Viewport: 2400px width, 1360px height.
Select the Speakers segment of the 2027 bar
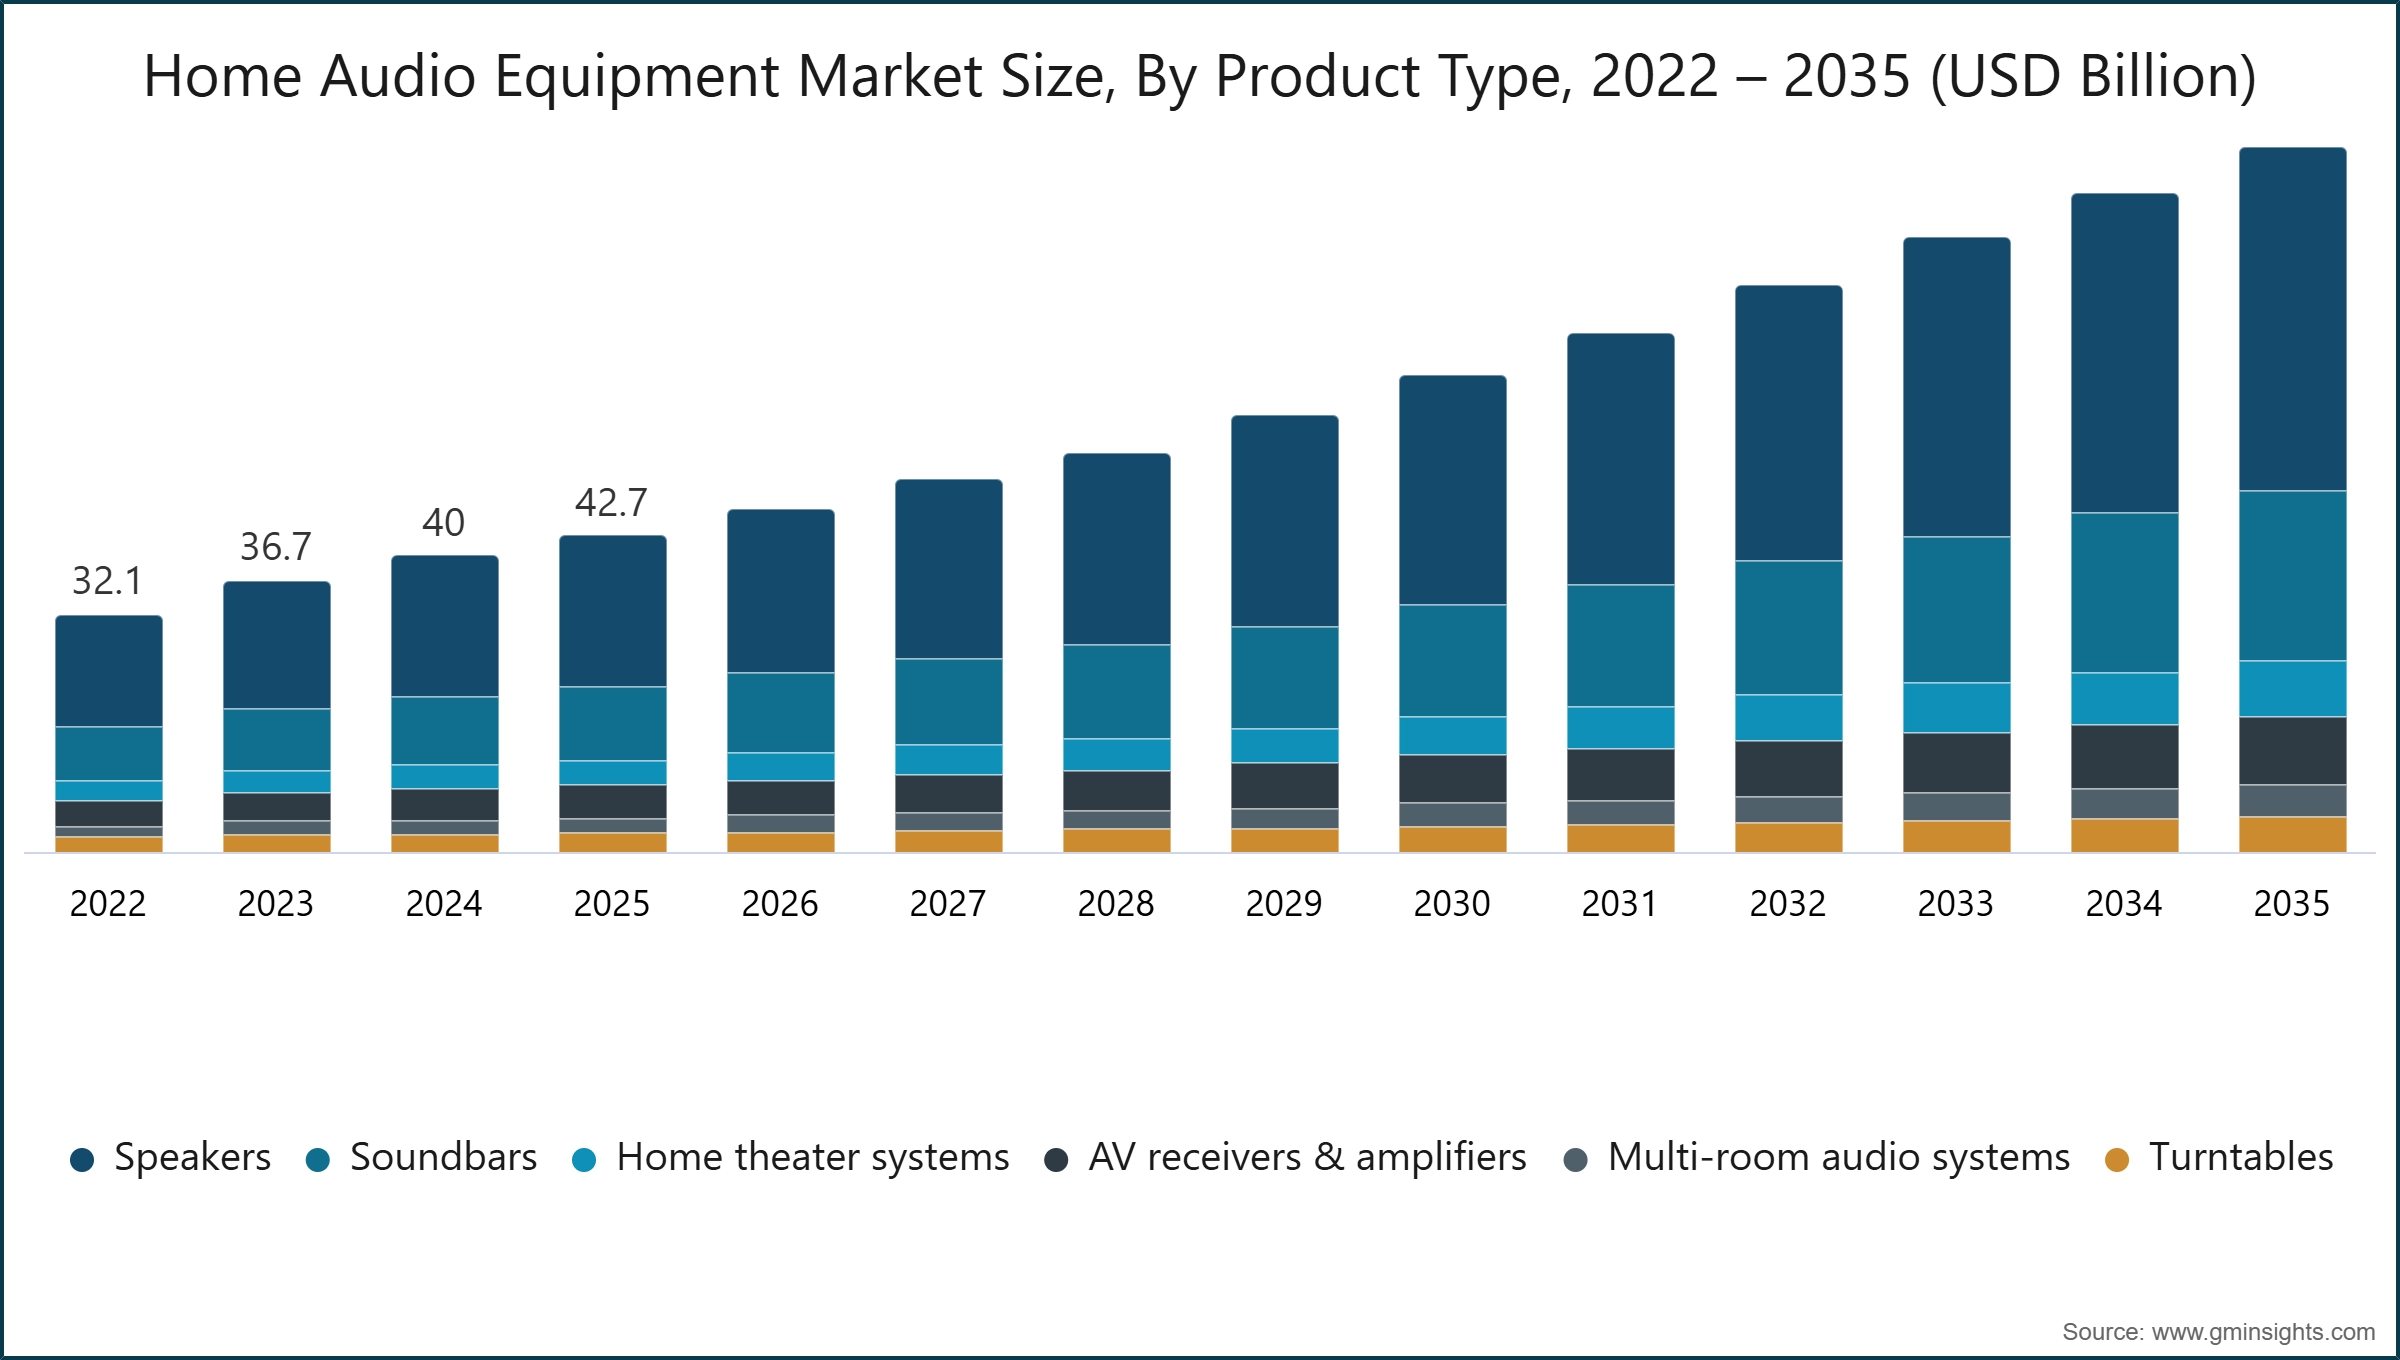point(949,569)
